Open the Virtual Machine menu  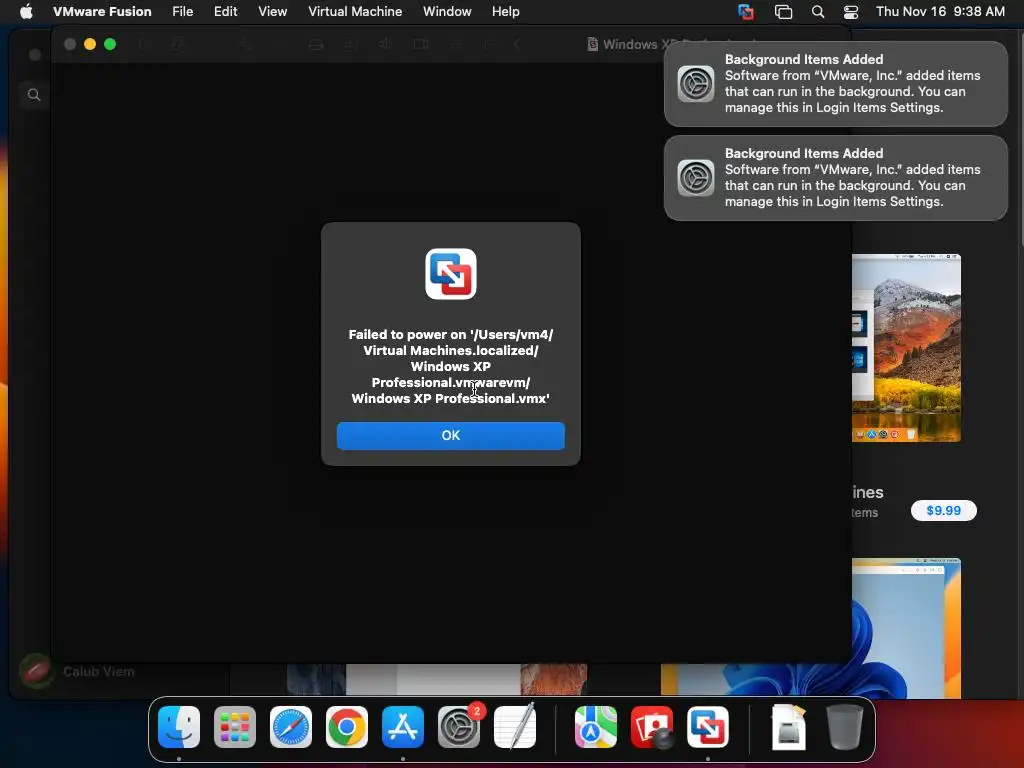click(x=355, y=11)
